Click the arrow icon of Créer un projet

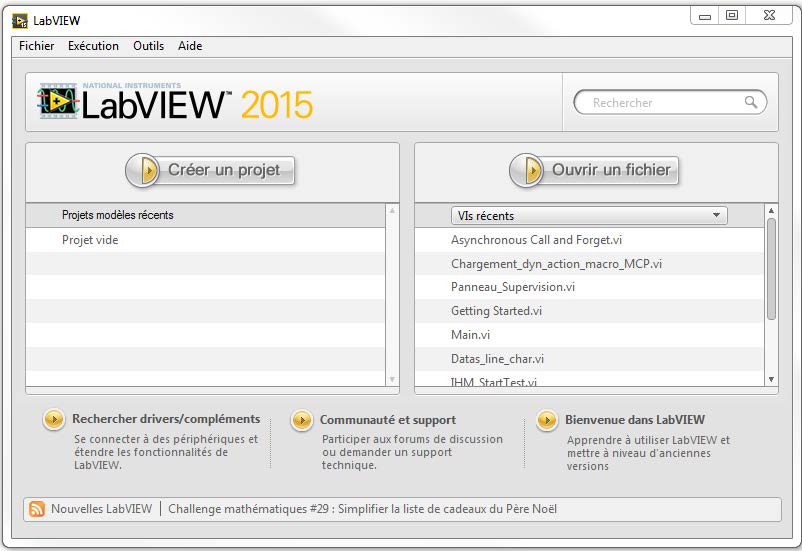[x=143, y=170]
